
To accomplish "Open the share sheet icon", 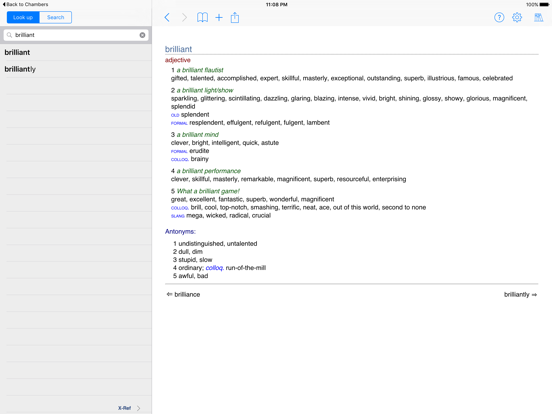I will pyautogui.click(x=235, y=17).
